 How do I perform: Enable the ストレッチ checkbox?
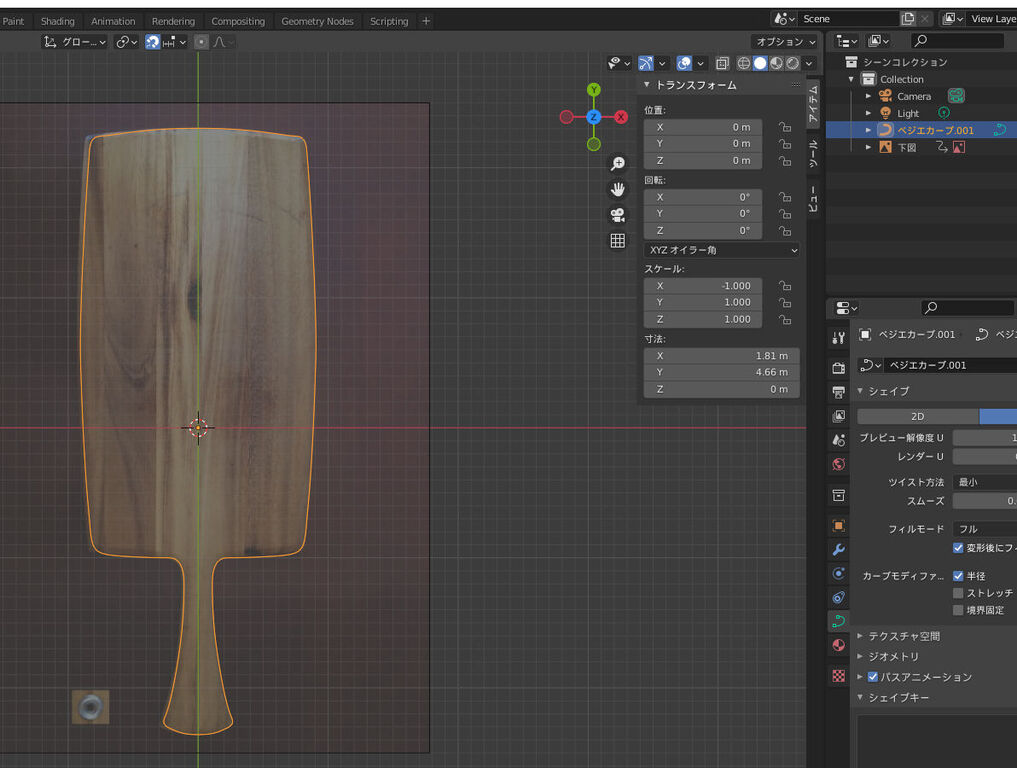point(958,593)
